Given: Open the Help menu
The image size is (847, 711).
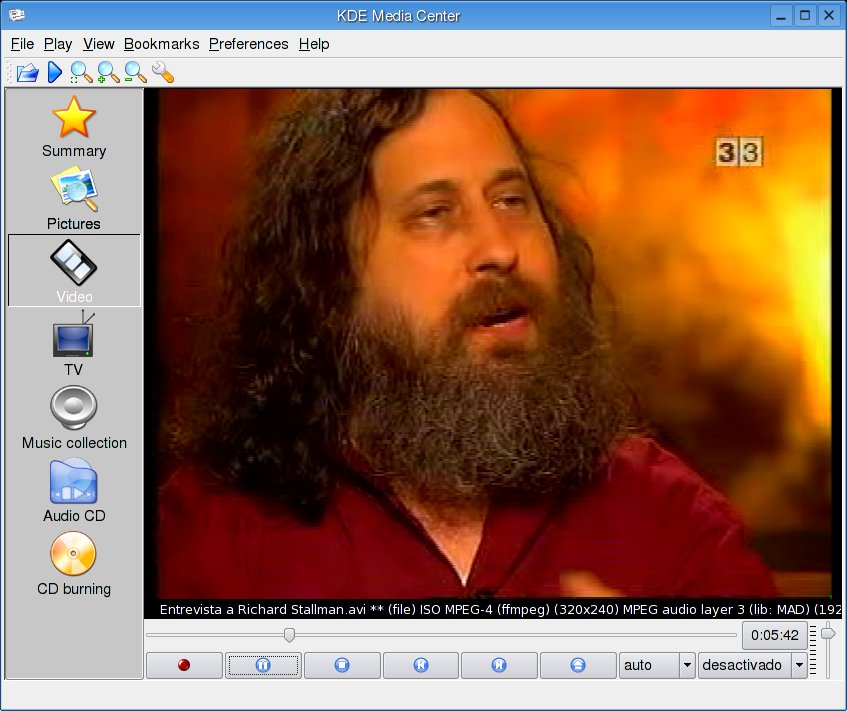Looking at the screenshot, I should coord(314,44).
